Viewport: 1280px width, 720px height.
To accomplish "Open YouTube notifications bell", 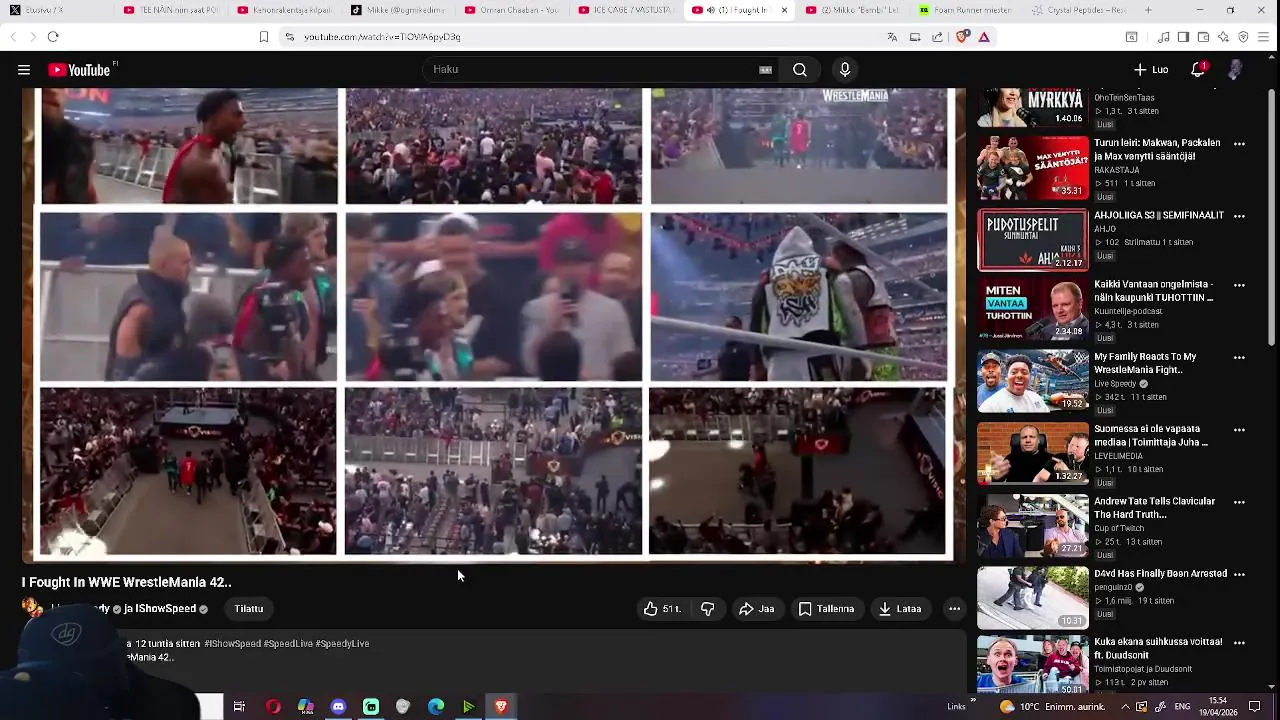I will [x=1198, y=70].
